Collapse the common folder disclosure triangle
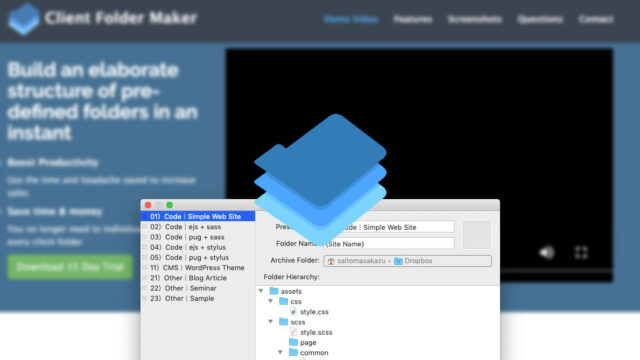This screenshot has width=640, height=360. pyautogui.click(x=280, y=352)
